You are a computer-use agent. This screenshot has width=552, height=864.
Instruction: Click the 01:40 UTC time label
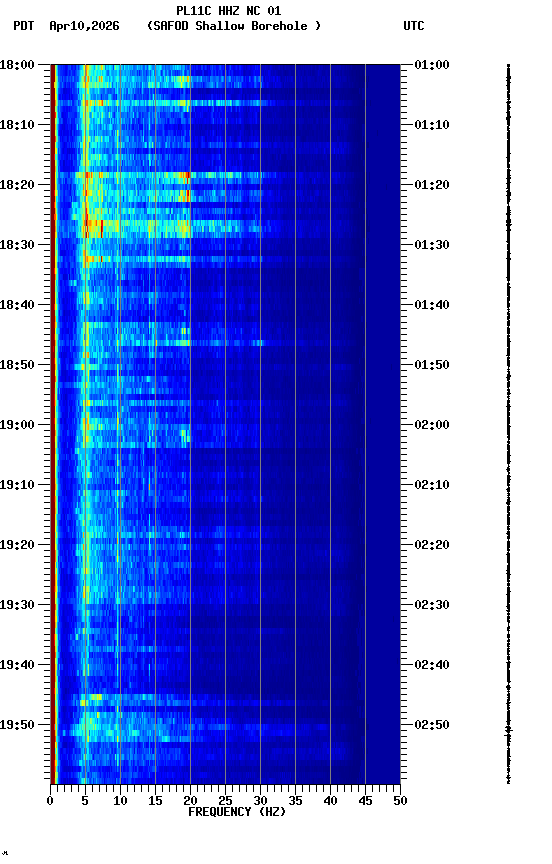coord(432,305)
